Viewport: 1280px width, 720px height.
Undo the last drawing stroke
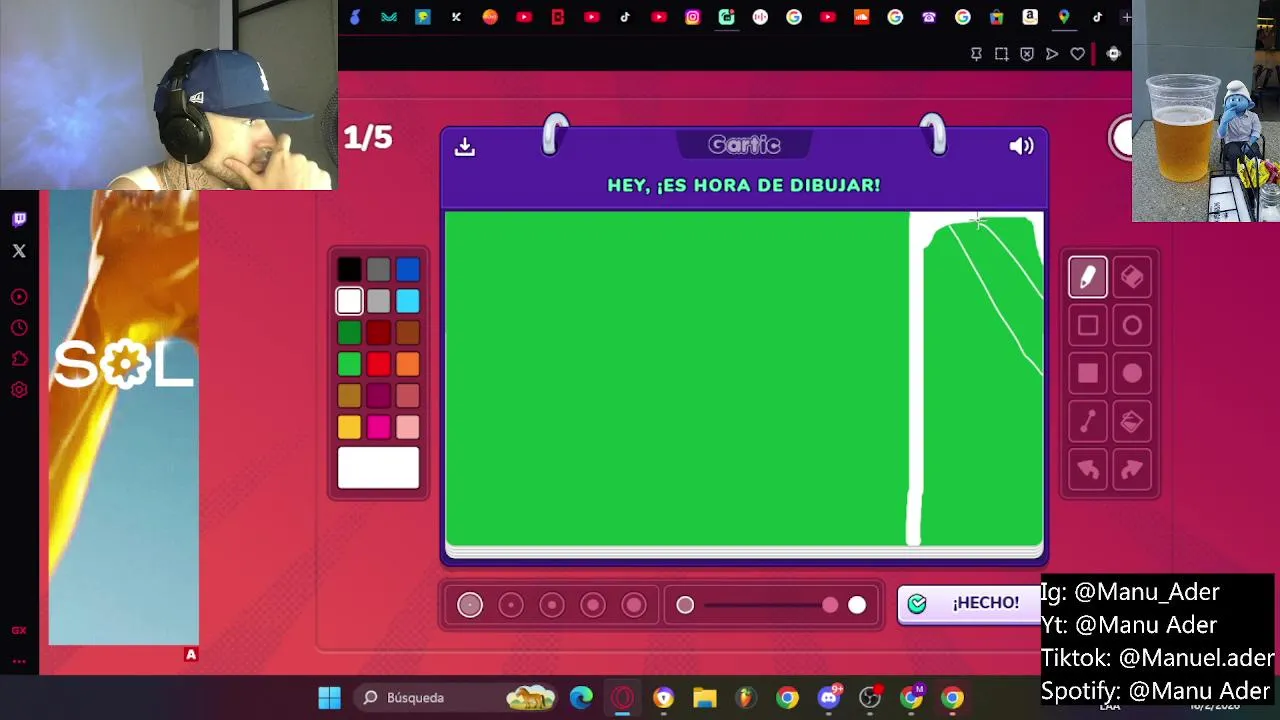[x=1088, y=470]
